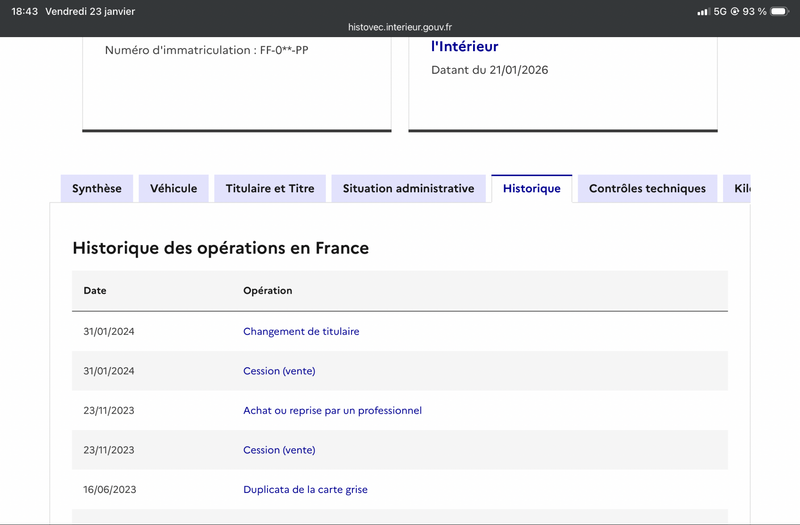
Task: Open the Situation administrative tab
Action: coord(408,188)
